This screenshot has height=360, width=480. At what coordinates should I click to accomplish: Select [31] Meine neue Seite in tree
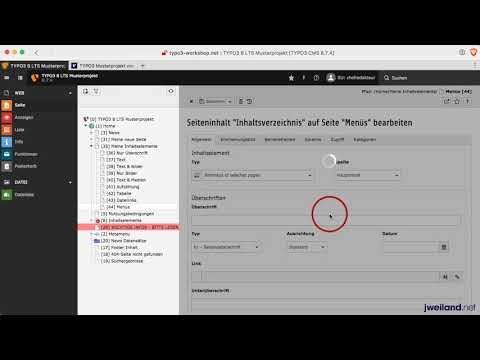[123, 139]
